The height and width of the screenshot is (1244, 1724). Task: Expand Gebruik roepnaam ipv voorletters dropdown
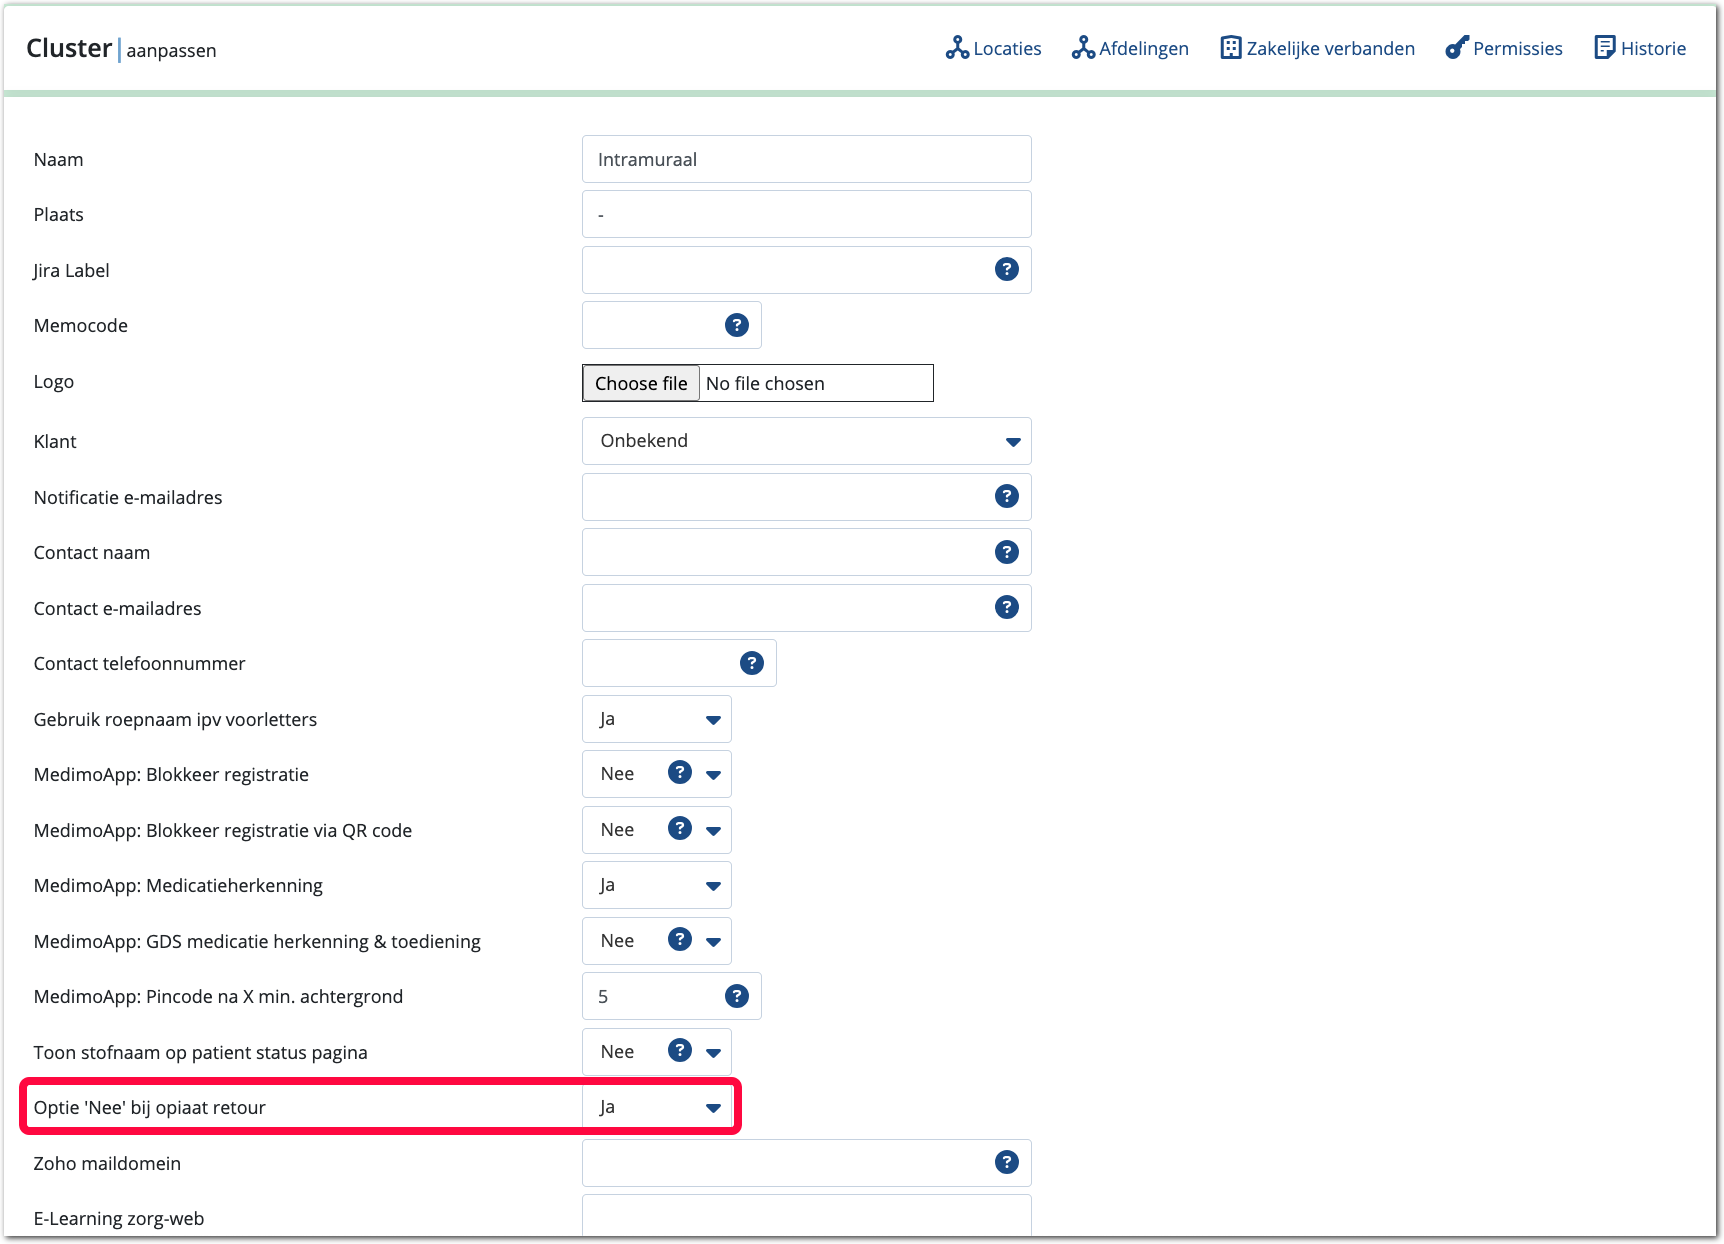click(x=657, y=719)
